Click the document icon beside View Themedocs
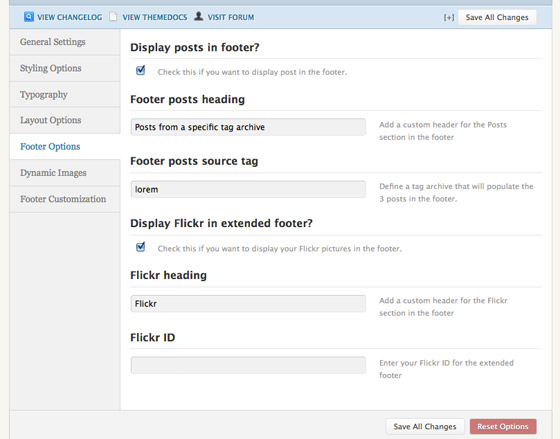The height and width of the screenshot is (439, 560). (113, 17)
